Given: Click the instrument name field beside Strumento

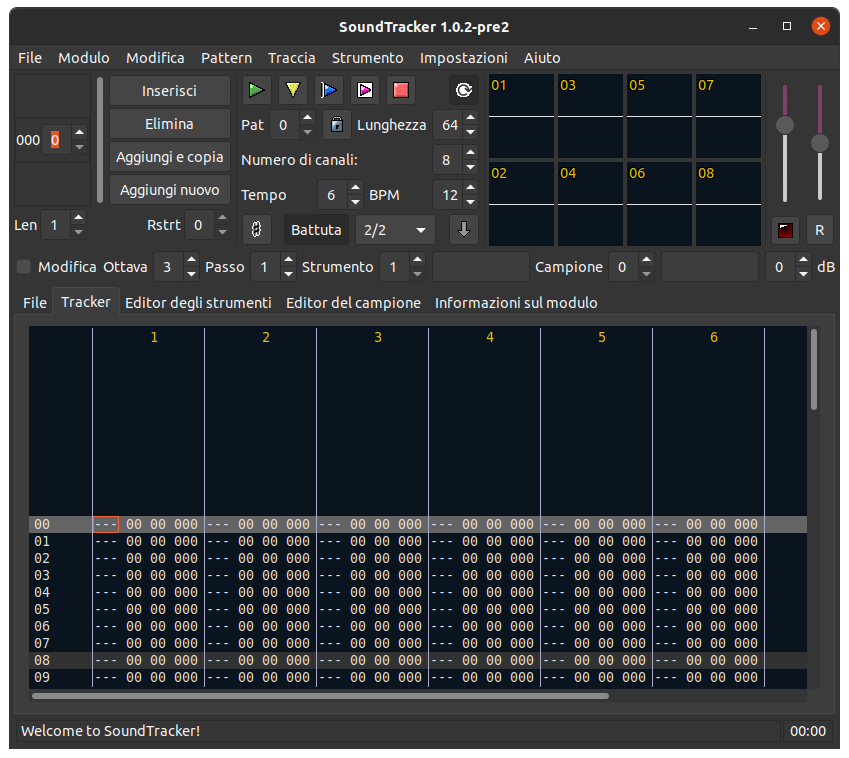Looking at the screenshot, I should pyautogui.click(x=480, y=266).
